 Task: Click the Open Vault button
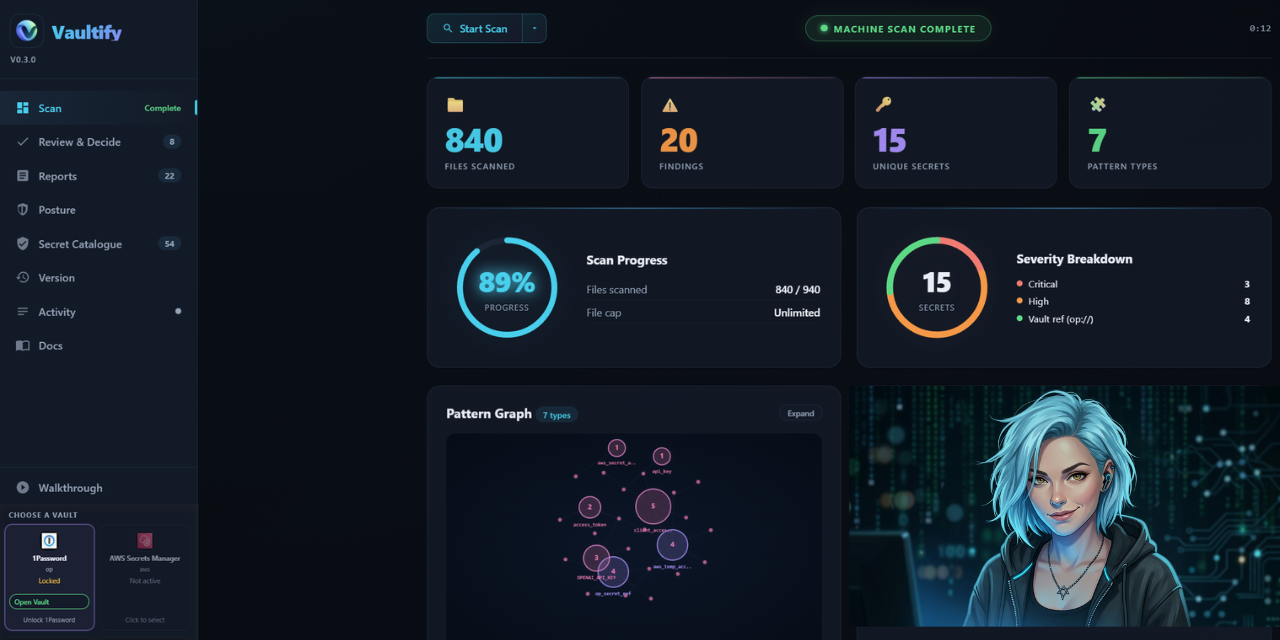pos(49,602)
